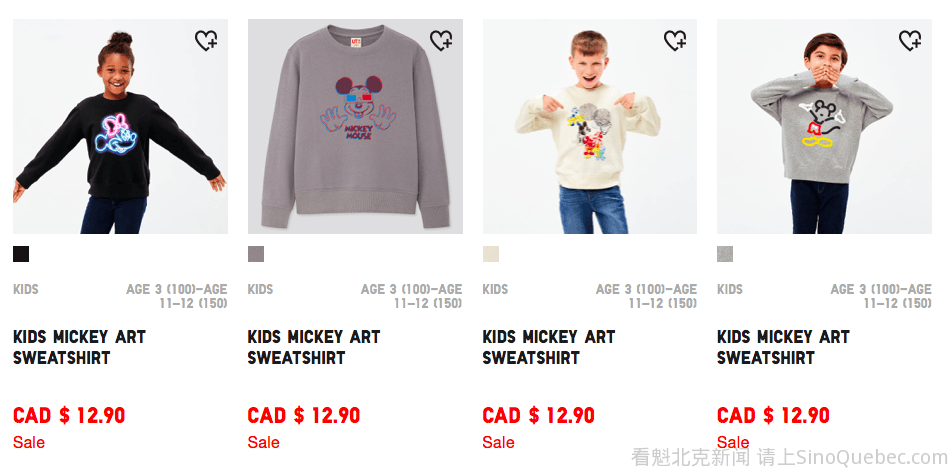952x473 pixels.
Task: Click wishlist heart on gray 3D-glasses Mickey sweatshirt
Action: click(x=441, y=41)
